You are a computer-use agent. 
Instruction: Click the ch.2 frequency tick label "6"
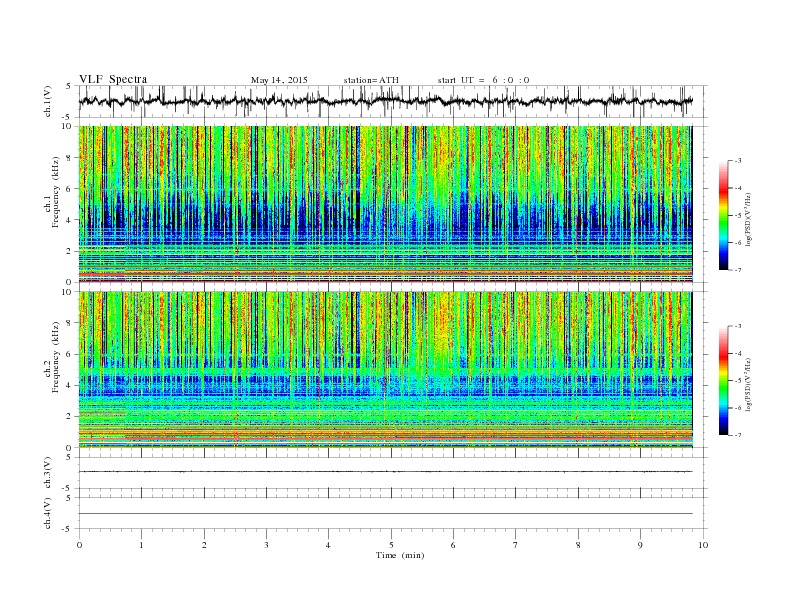[x=70, y=354]
